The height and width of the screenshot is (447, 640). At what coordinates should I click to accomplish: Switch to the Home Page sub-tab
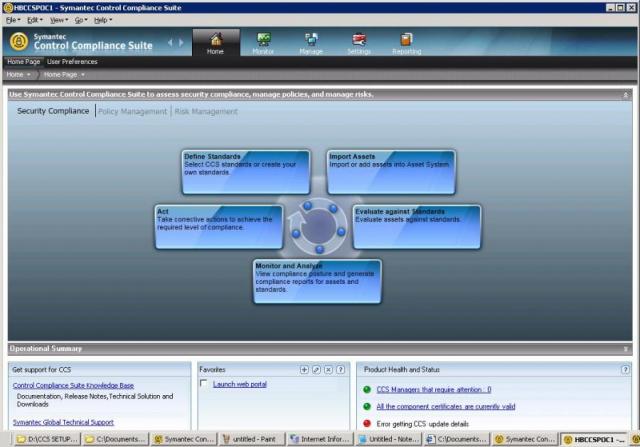point(24,62)
